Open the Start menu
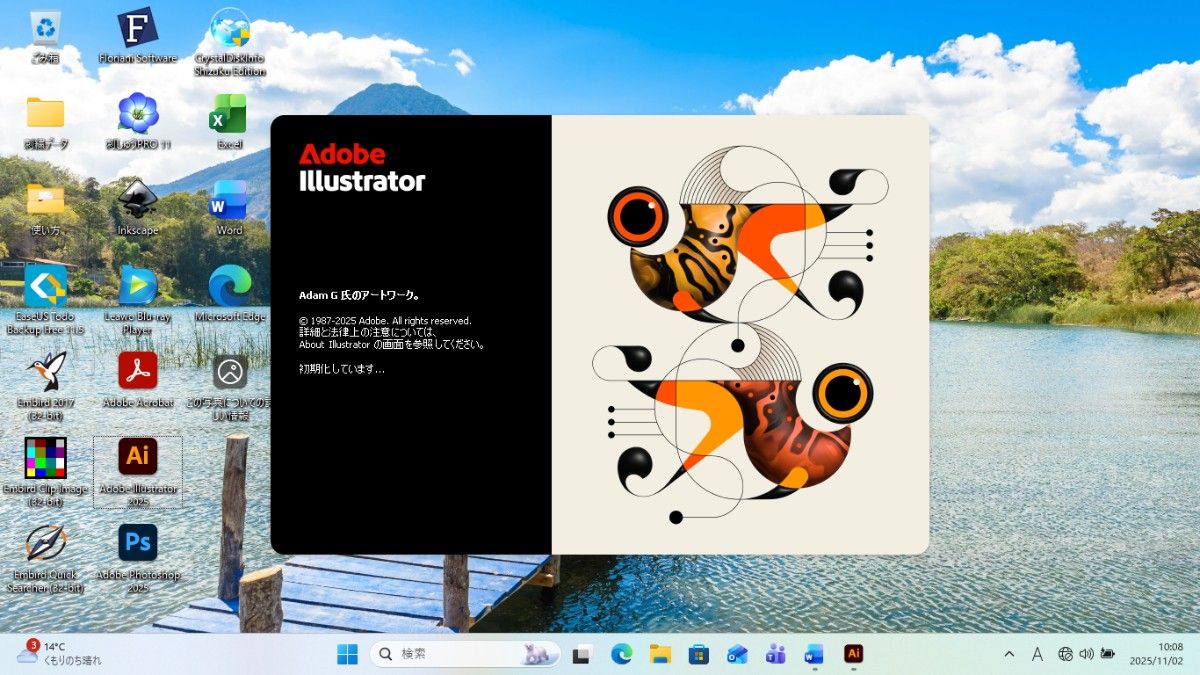 pyautogui.click(x=347, y=654)
